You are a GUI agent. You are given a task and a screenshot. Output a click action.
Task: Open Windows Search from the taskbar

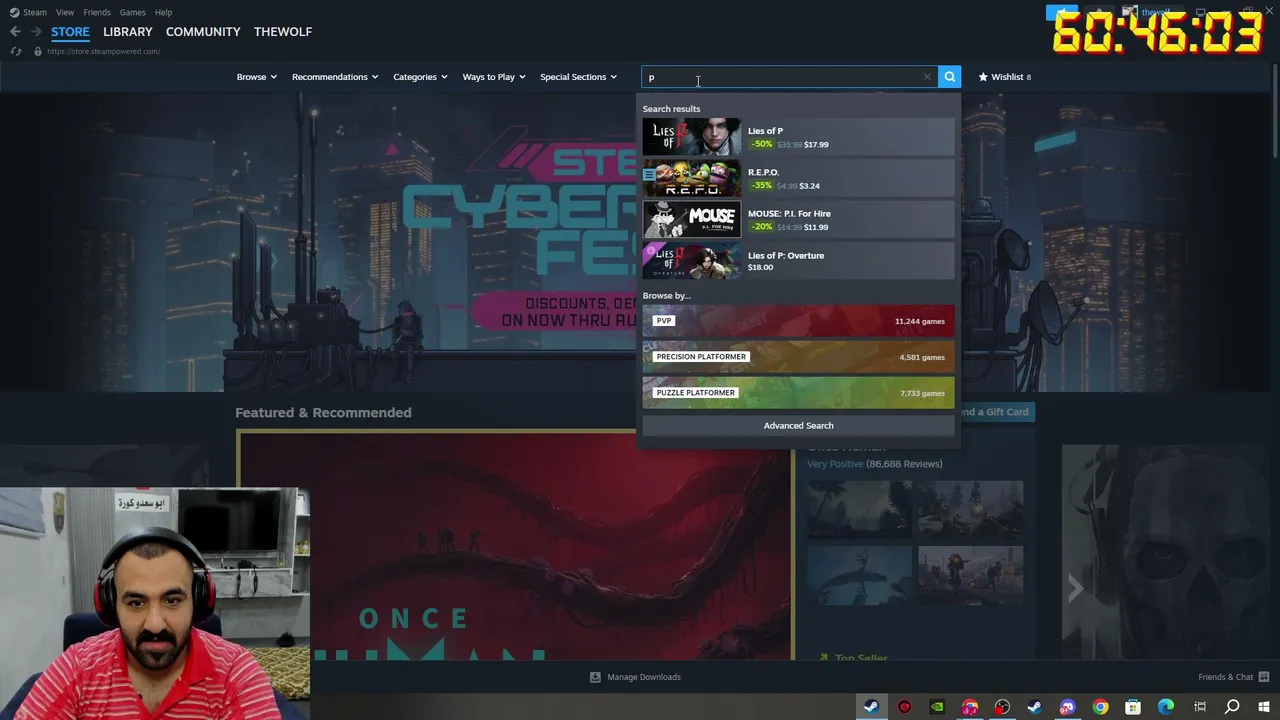[1232, 707]
